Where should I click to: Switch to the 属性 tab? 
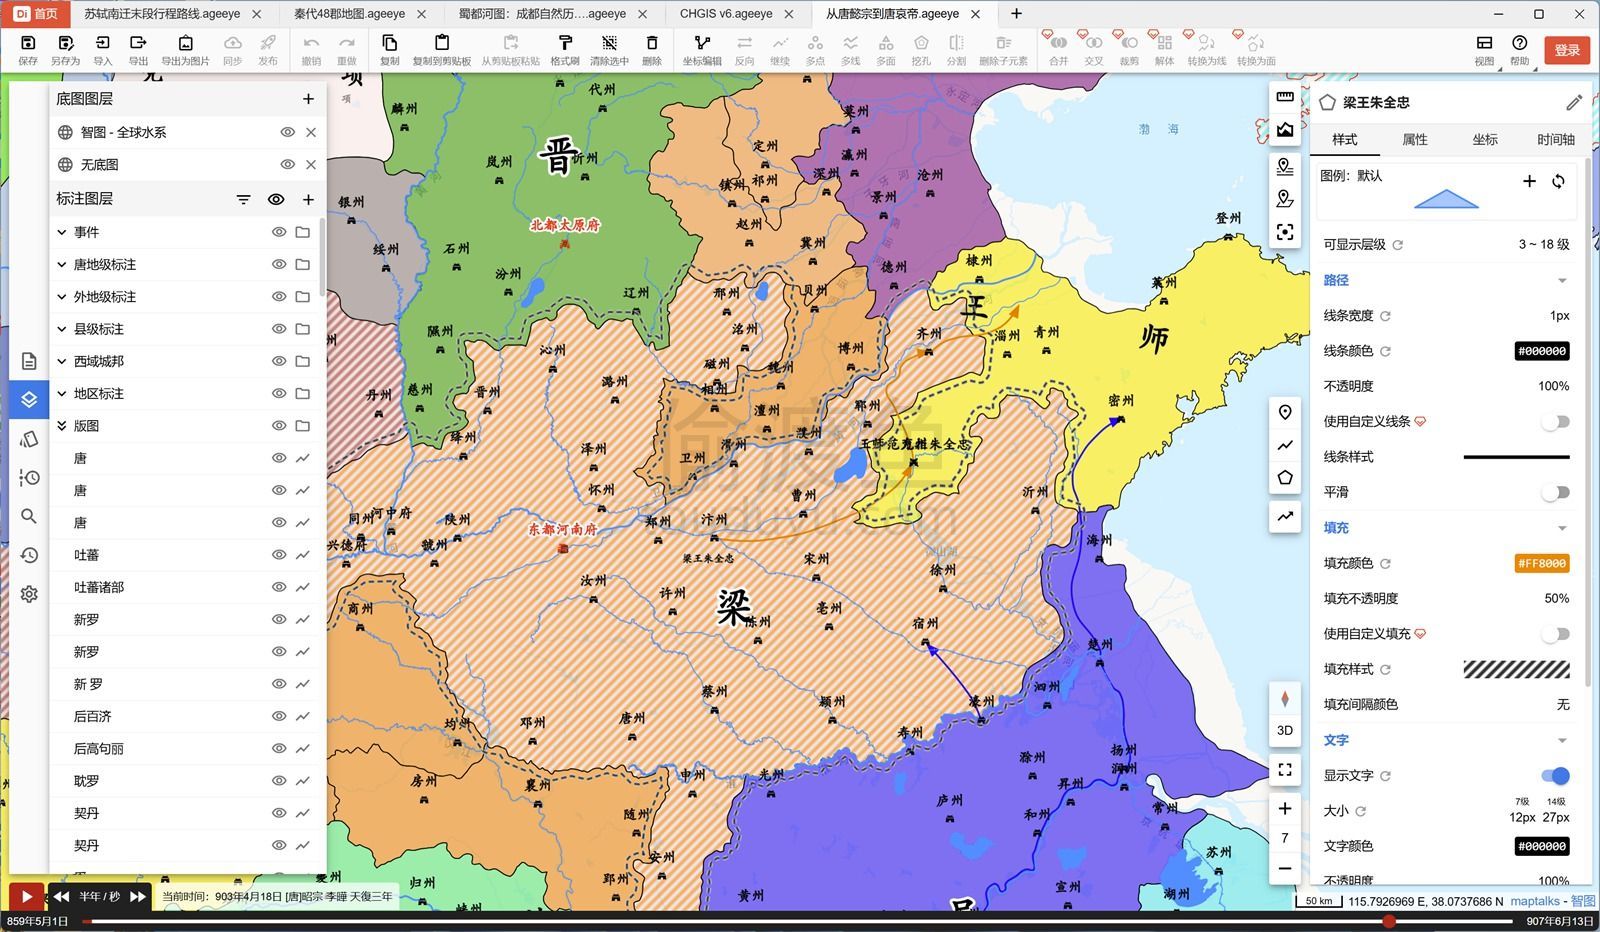click(1415, 140)
